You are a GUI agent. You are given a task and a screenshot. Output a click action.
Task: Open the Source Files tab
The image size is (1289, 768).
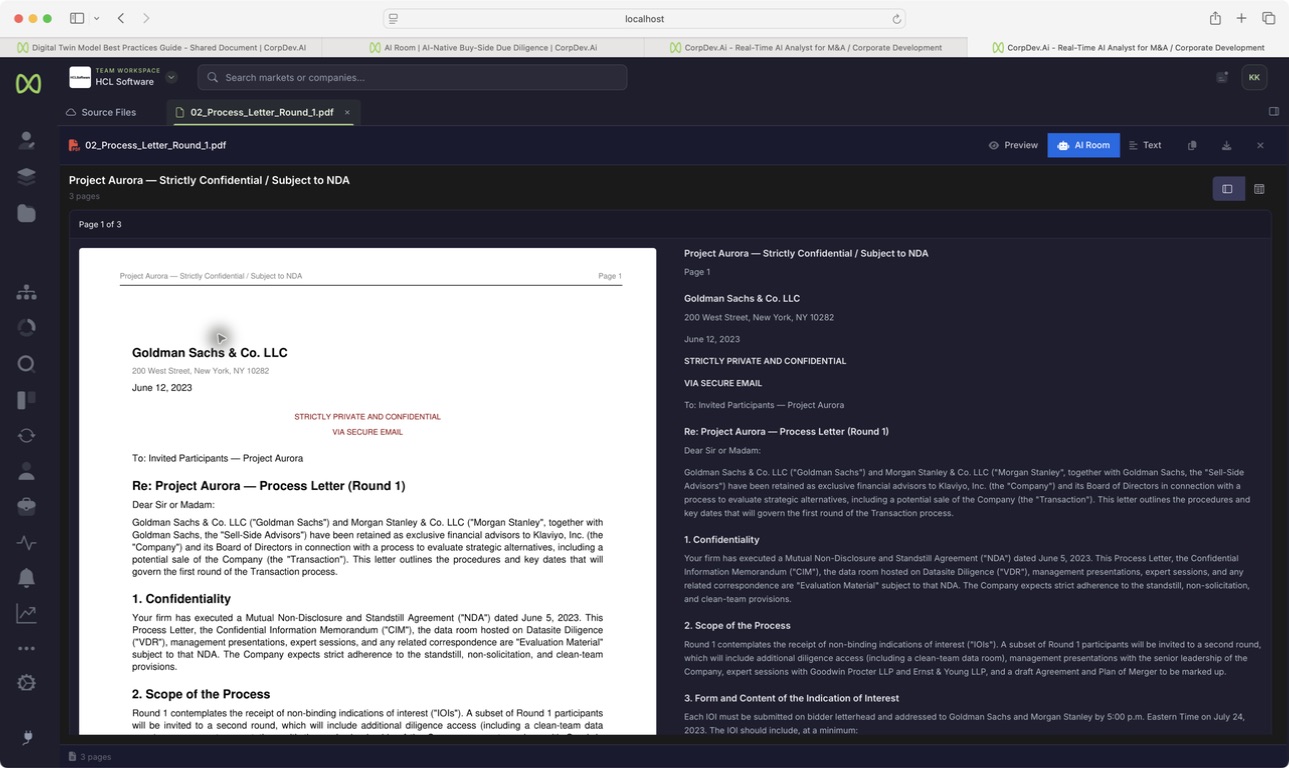point(101,112)
